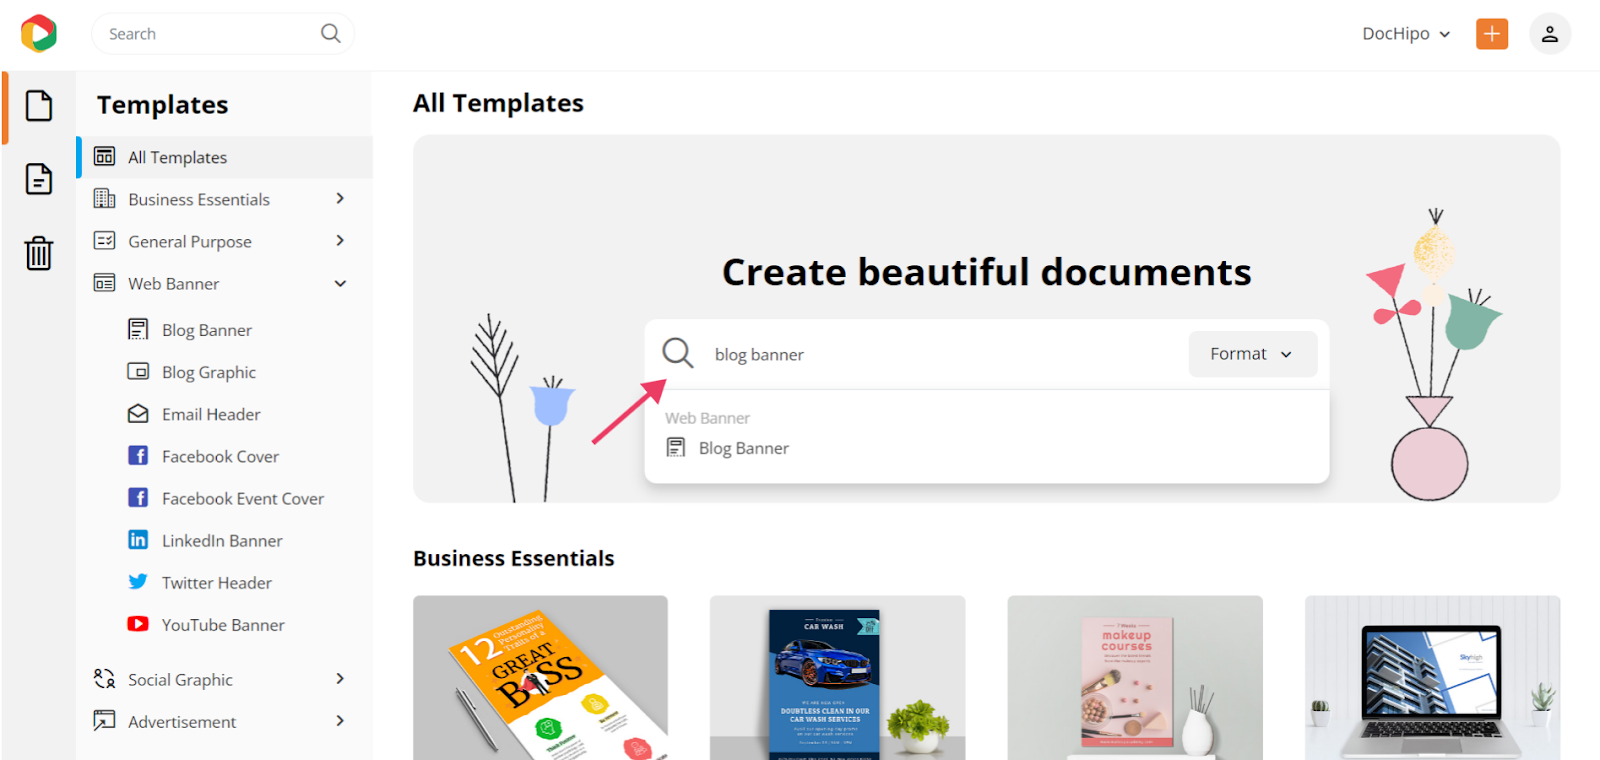1600x760 pixels.
Task: Open Facebook Cover templates
Action: coord(220,456)
